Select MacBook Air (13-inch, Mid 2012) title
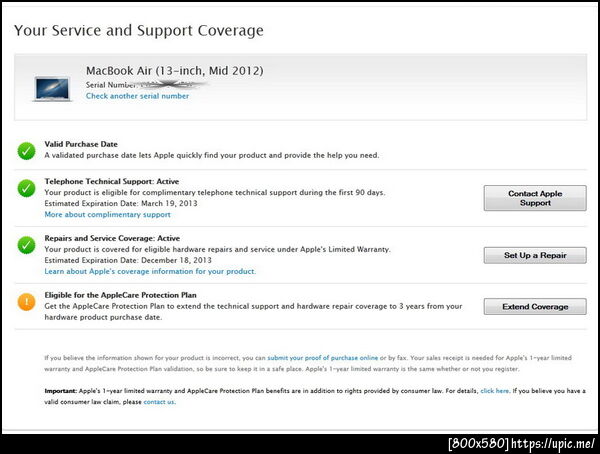Screen dimensions: 600x454 [x=174, y=71]
